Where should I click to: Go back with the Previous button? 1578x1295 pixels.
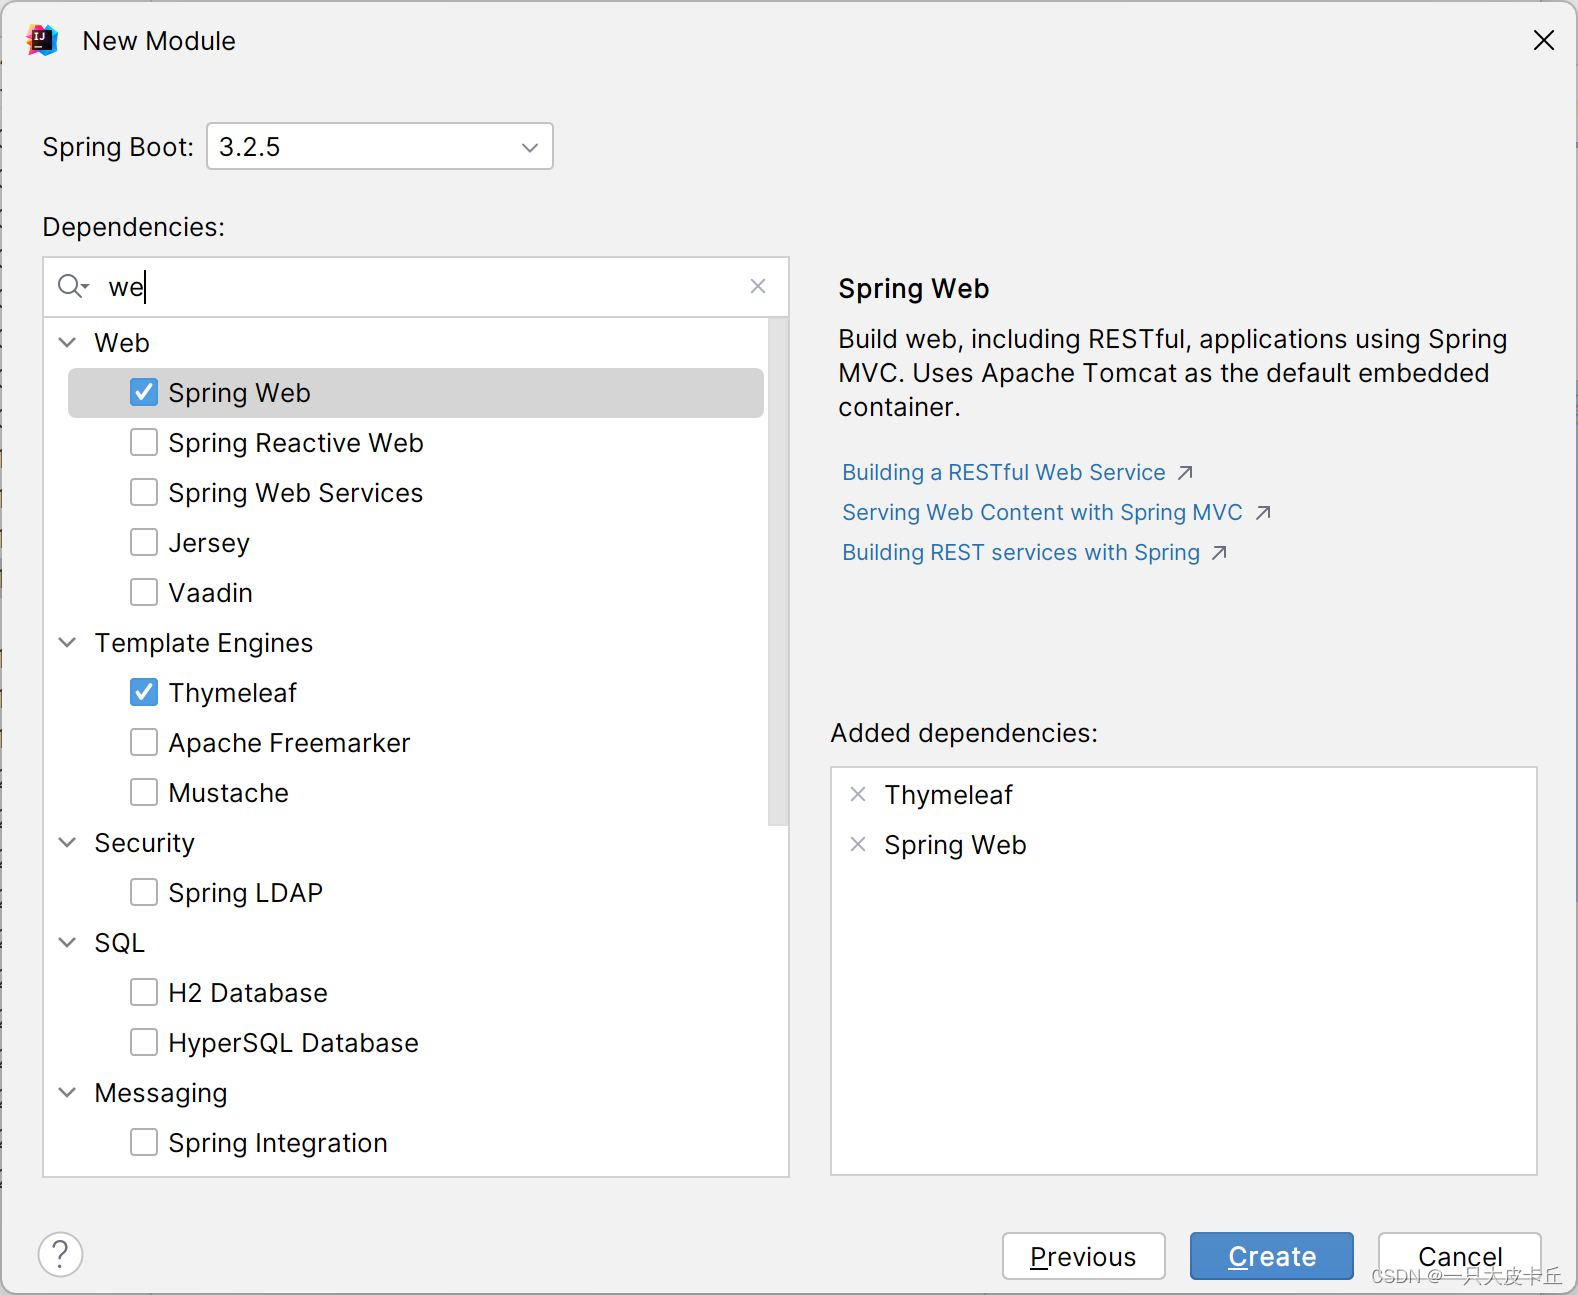click(1084, 1256)
